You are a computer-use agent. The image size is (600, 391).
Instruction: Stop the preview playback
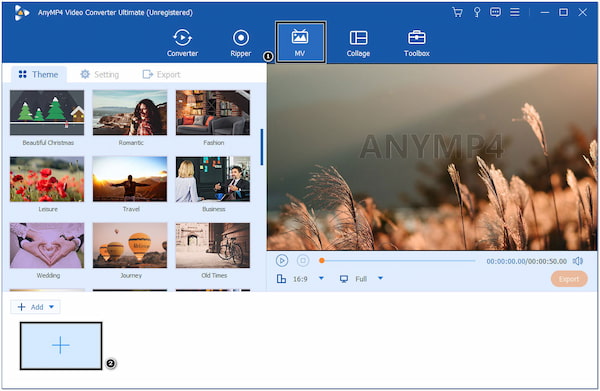click(x=303, y=261)
